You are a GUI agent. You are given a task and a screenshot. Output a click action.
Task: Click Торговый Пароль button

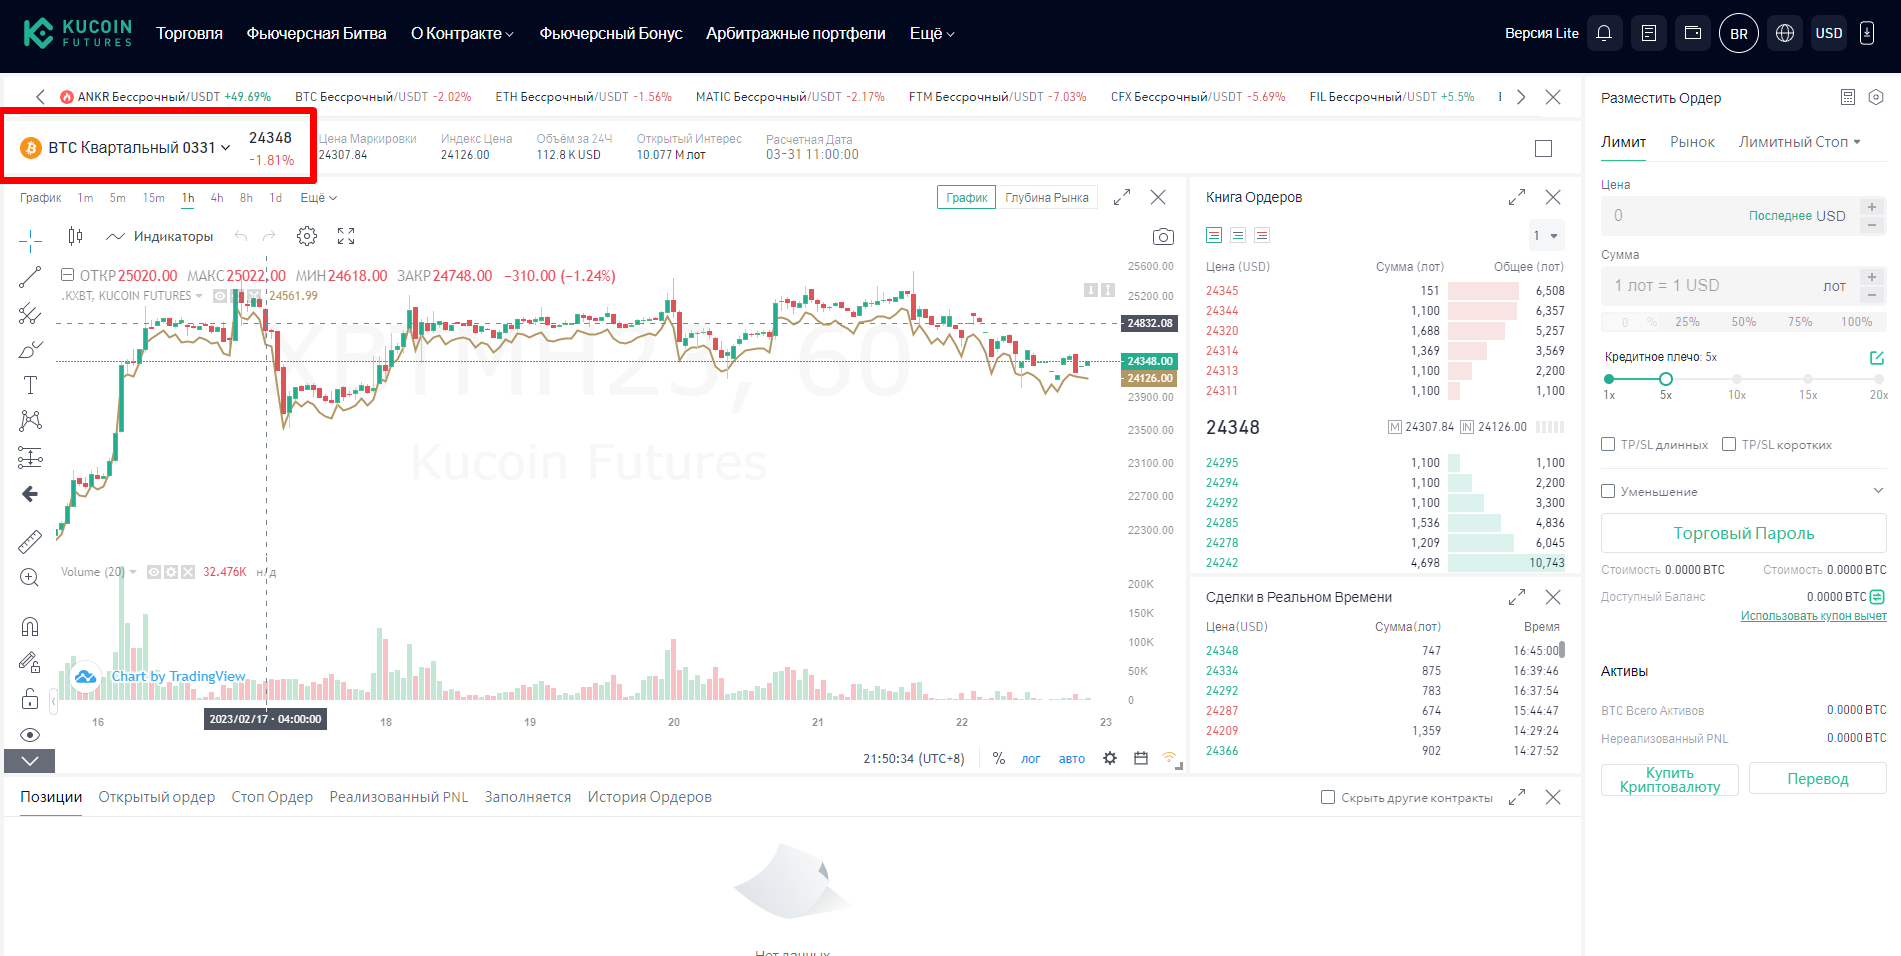pyautogui.click(x=1743, y=533)
